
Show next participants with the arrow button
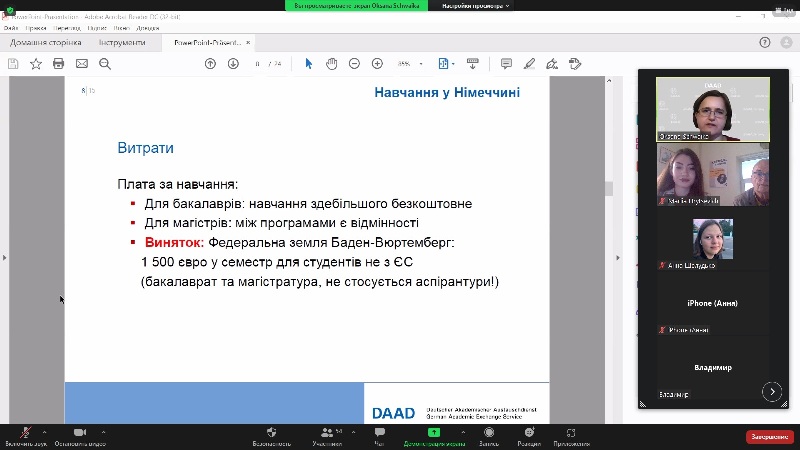pyautogui.click(x=772, y=391)
